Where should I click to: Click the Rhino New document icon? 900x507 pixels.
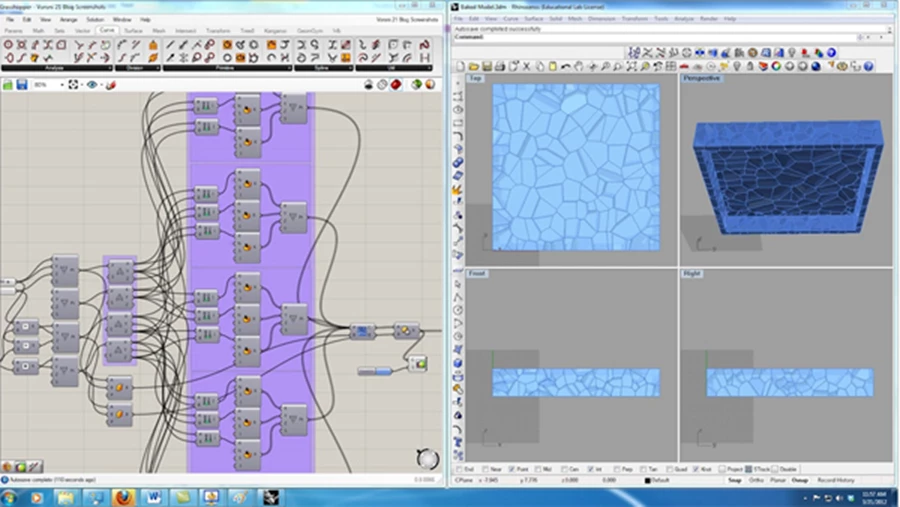pyautogui.click(x=461, y=66)
